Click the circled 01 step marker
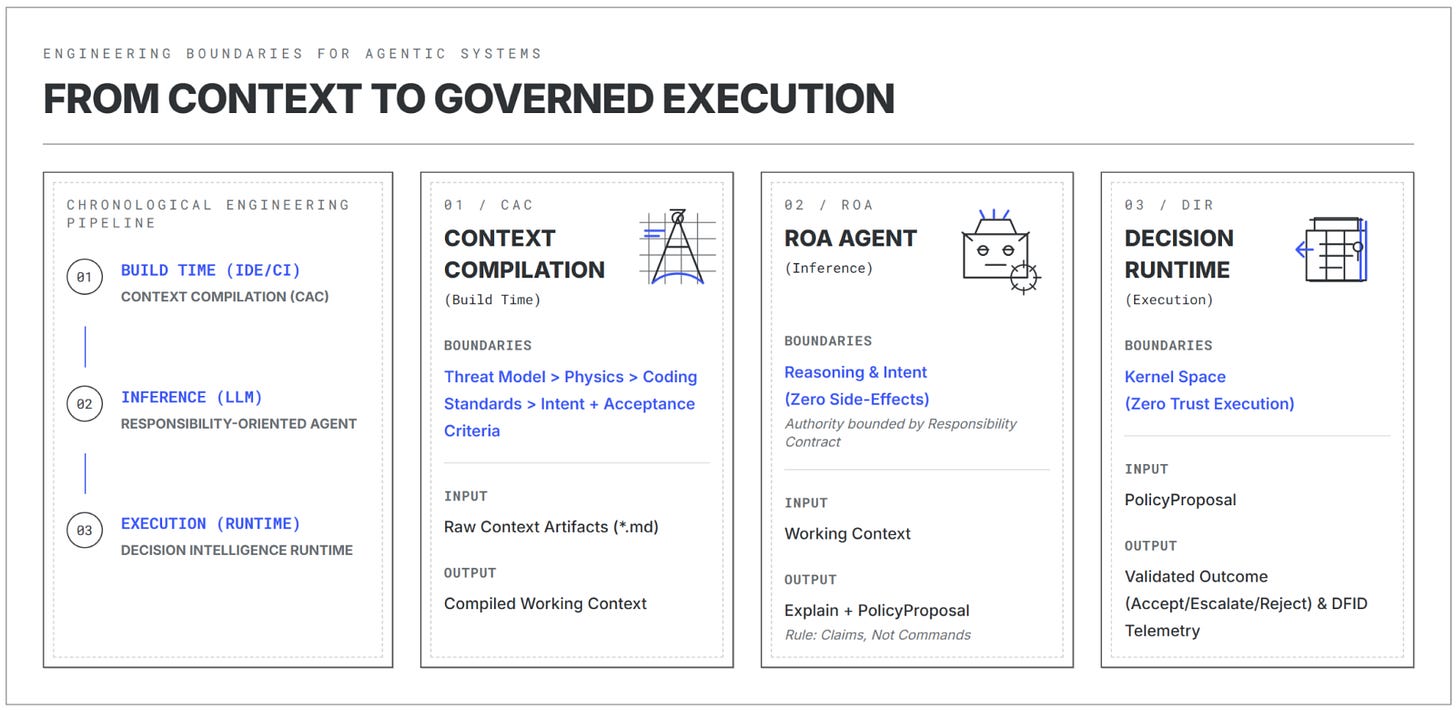Screen dimensions: 1456x710 click(84, 277)
